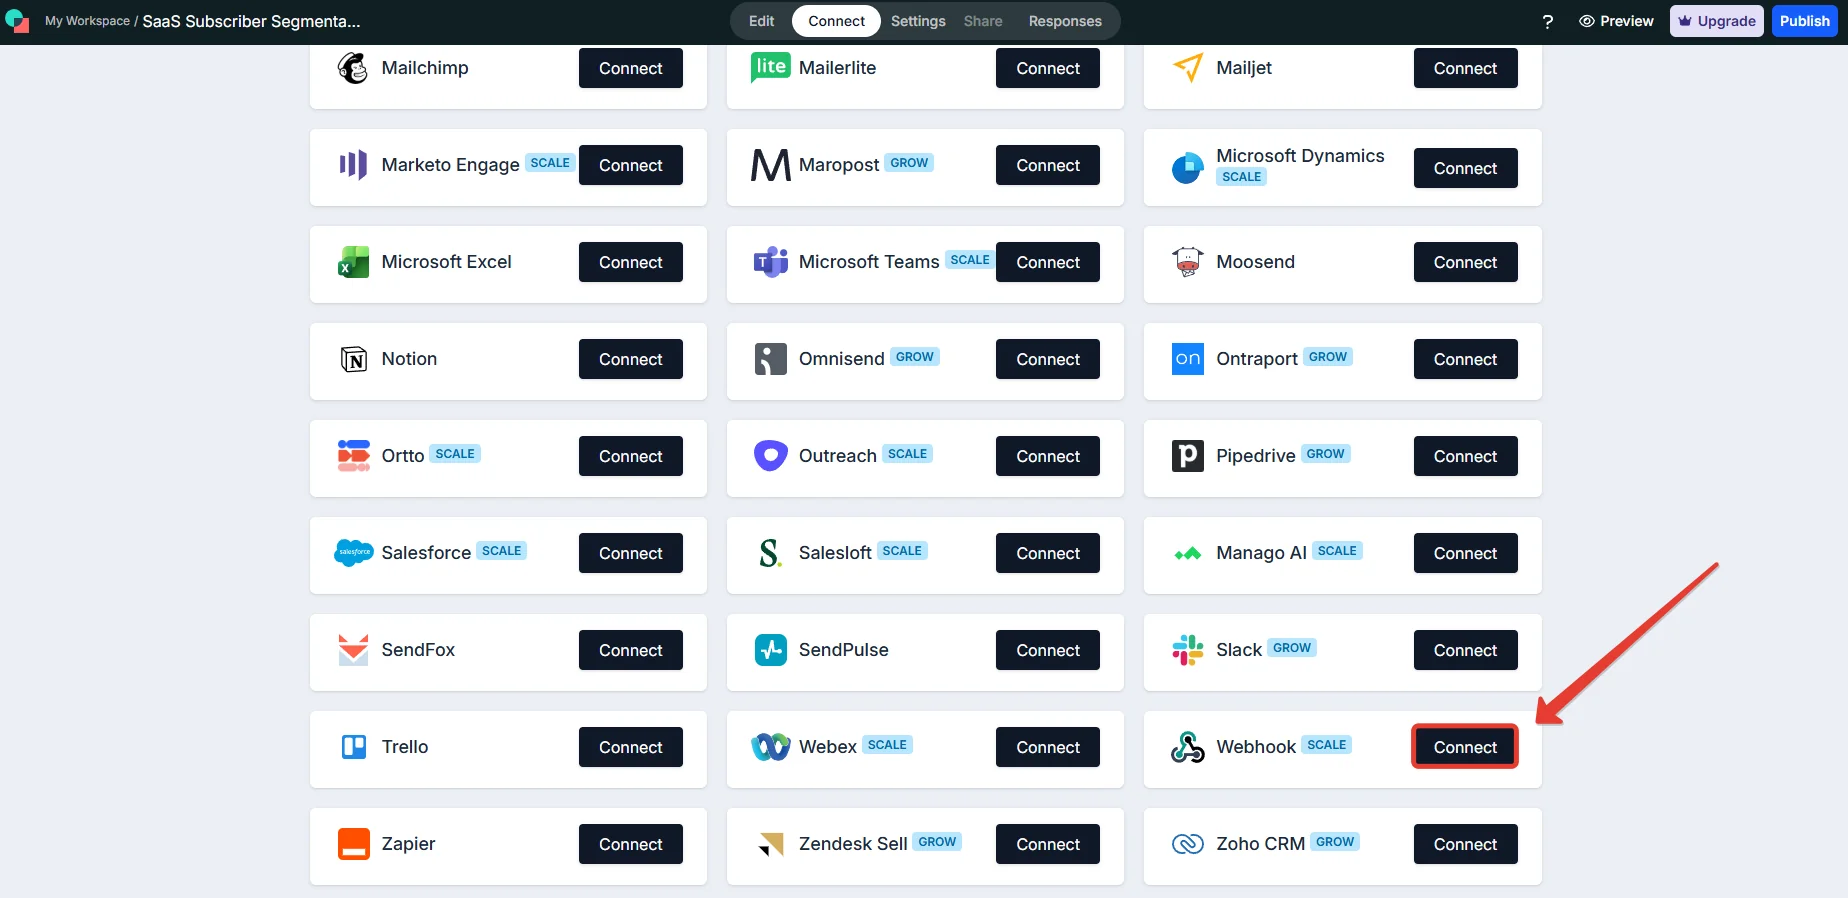Viewport: 1848px width, 898px height.
Task: Click the app logo in top-left corner
Action: click(x=17, y=21)
